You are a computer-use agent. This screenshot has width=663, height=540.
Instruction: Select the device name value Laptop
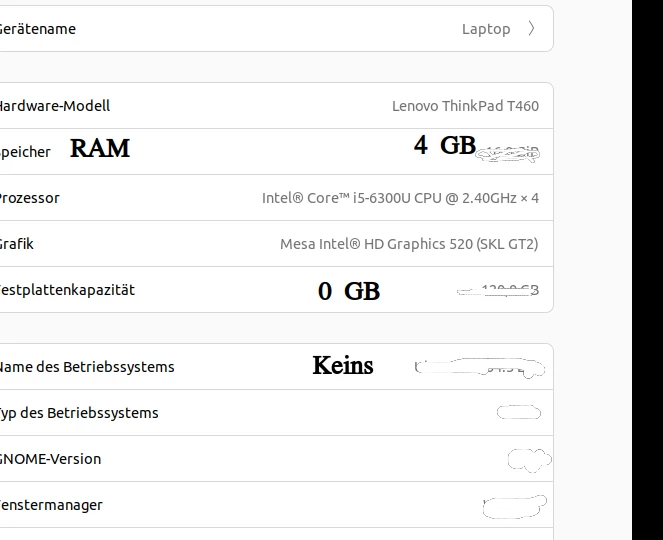[x=486, y=29]
